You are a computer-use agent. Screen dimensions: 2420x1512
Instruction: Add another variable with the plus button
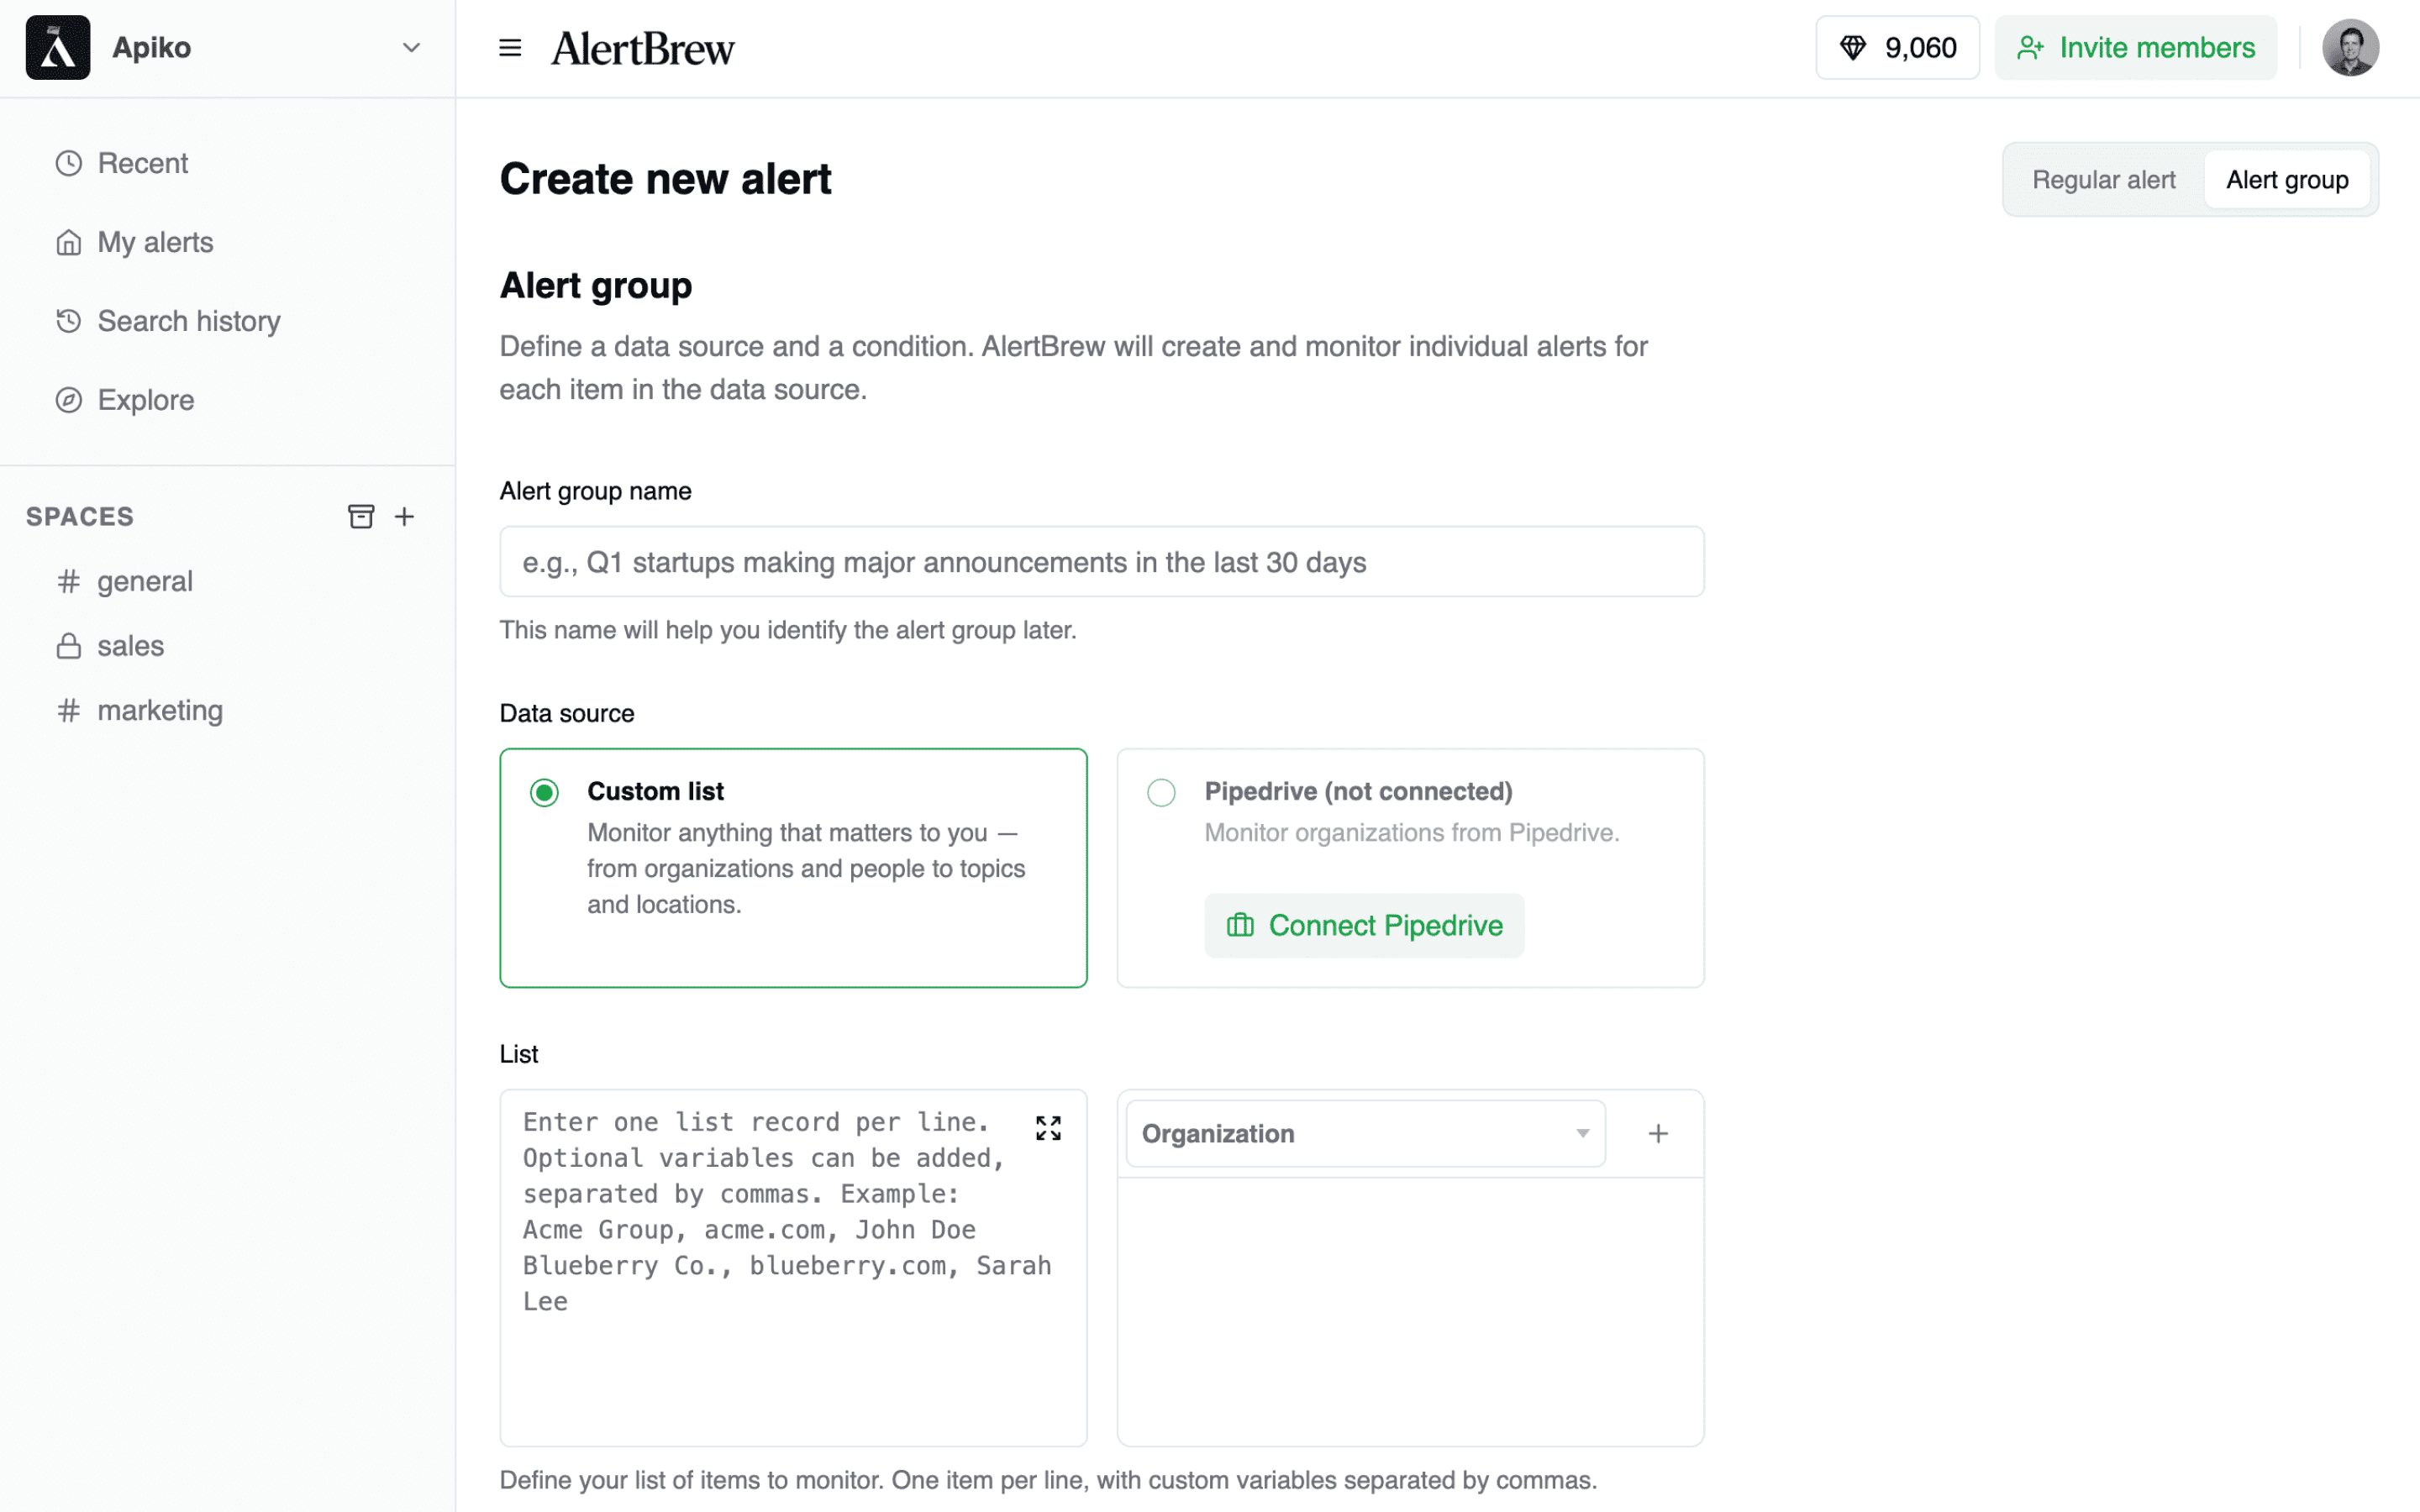click(x=1657, y=1133)
